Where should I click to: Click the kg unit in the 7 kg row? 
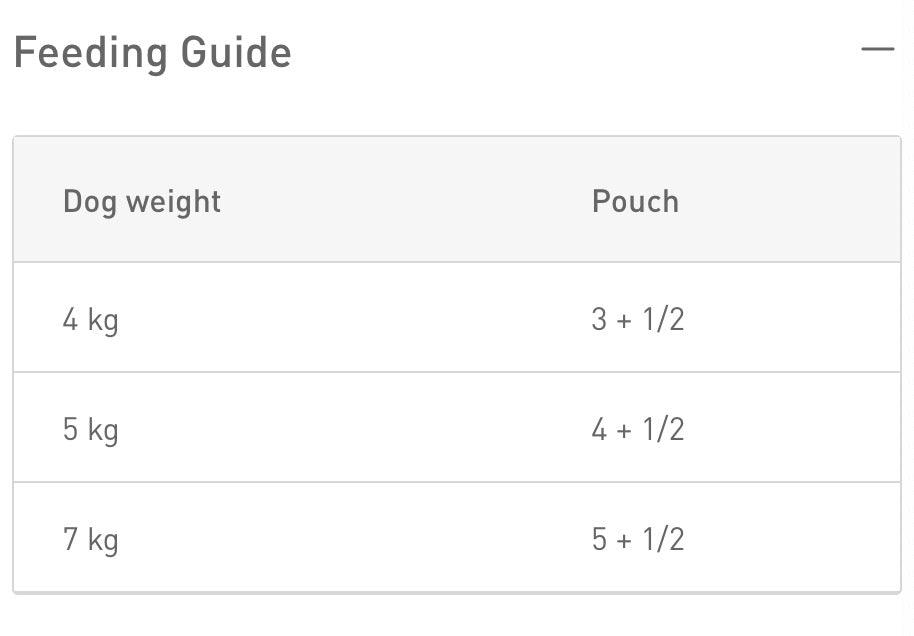(x=103, y=541)
